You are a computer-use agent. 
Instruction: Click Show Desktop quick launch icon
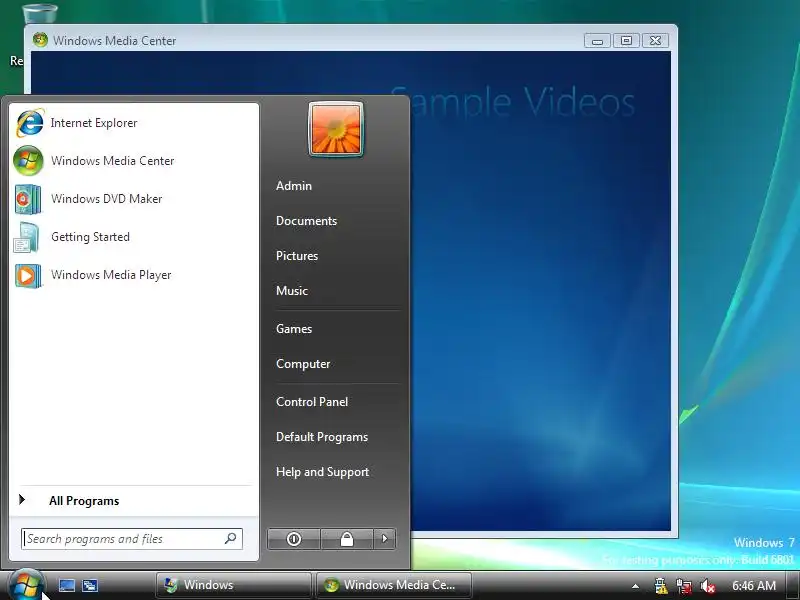click(67, 585)
